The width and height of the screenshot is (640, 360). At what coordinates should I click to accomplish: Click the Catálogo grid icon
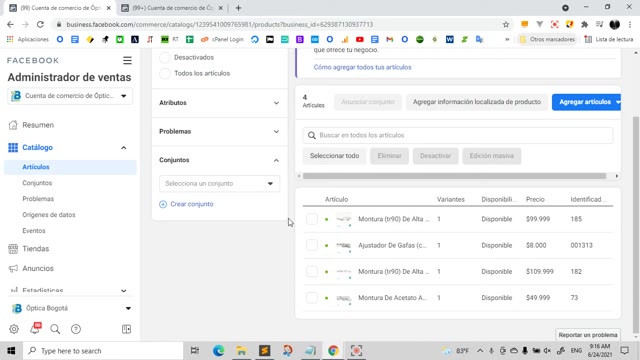coord(13,147)
